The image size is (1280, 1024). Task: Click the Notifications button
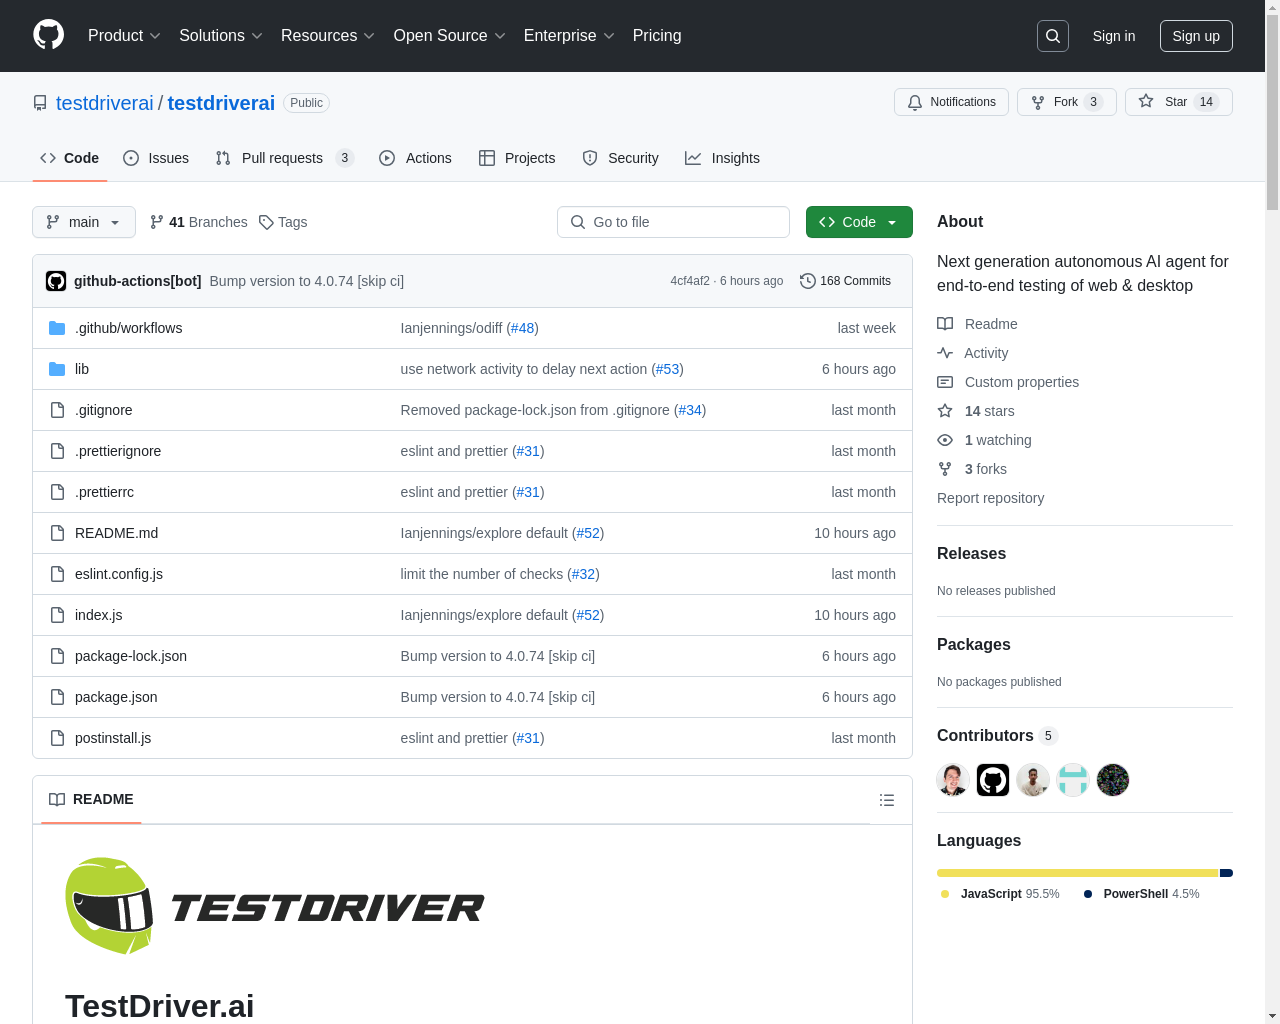coord(951,102)
